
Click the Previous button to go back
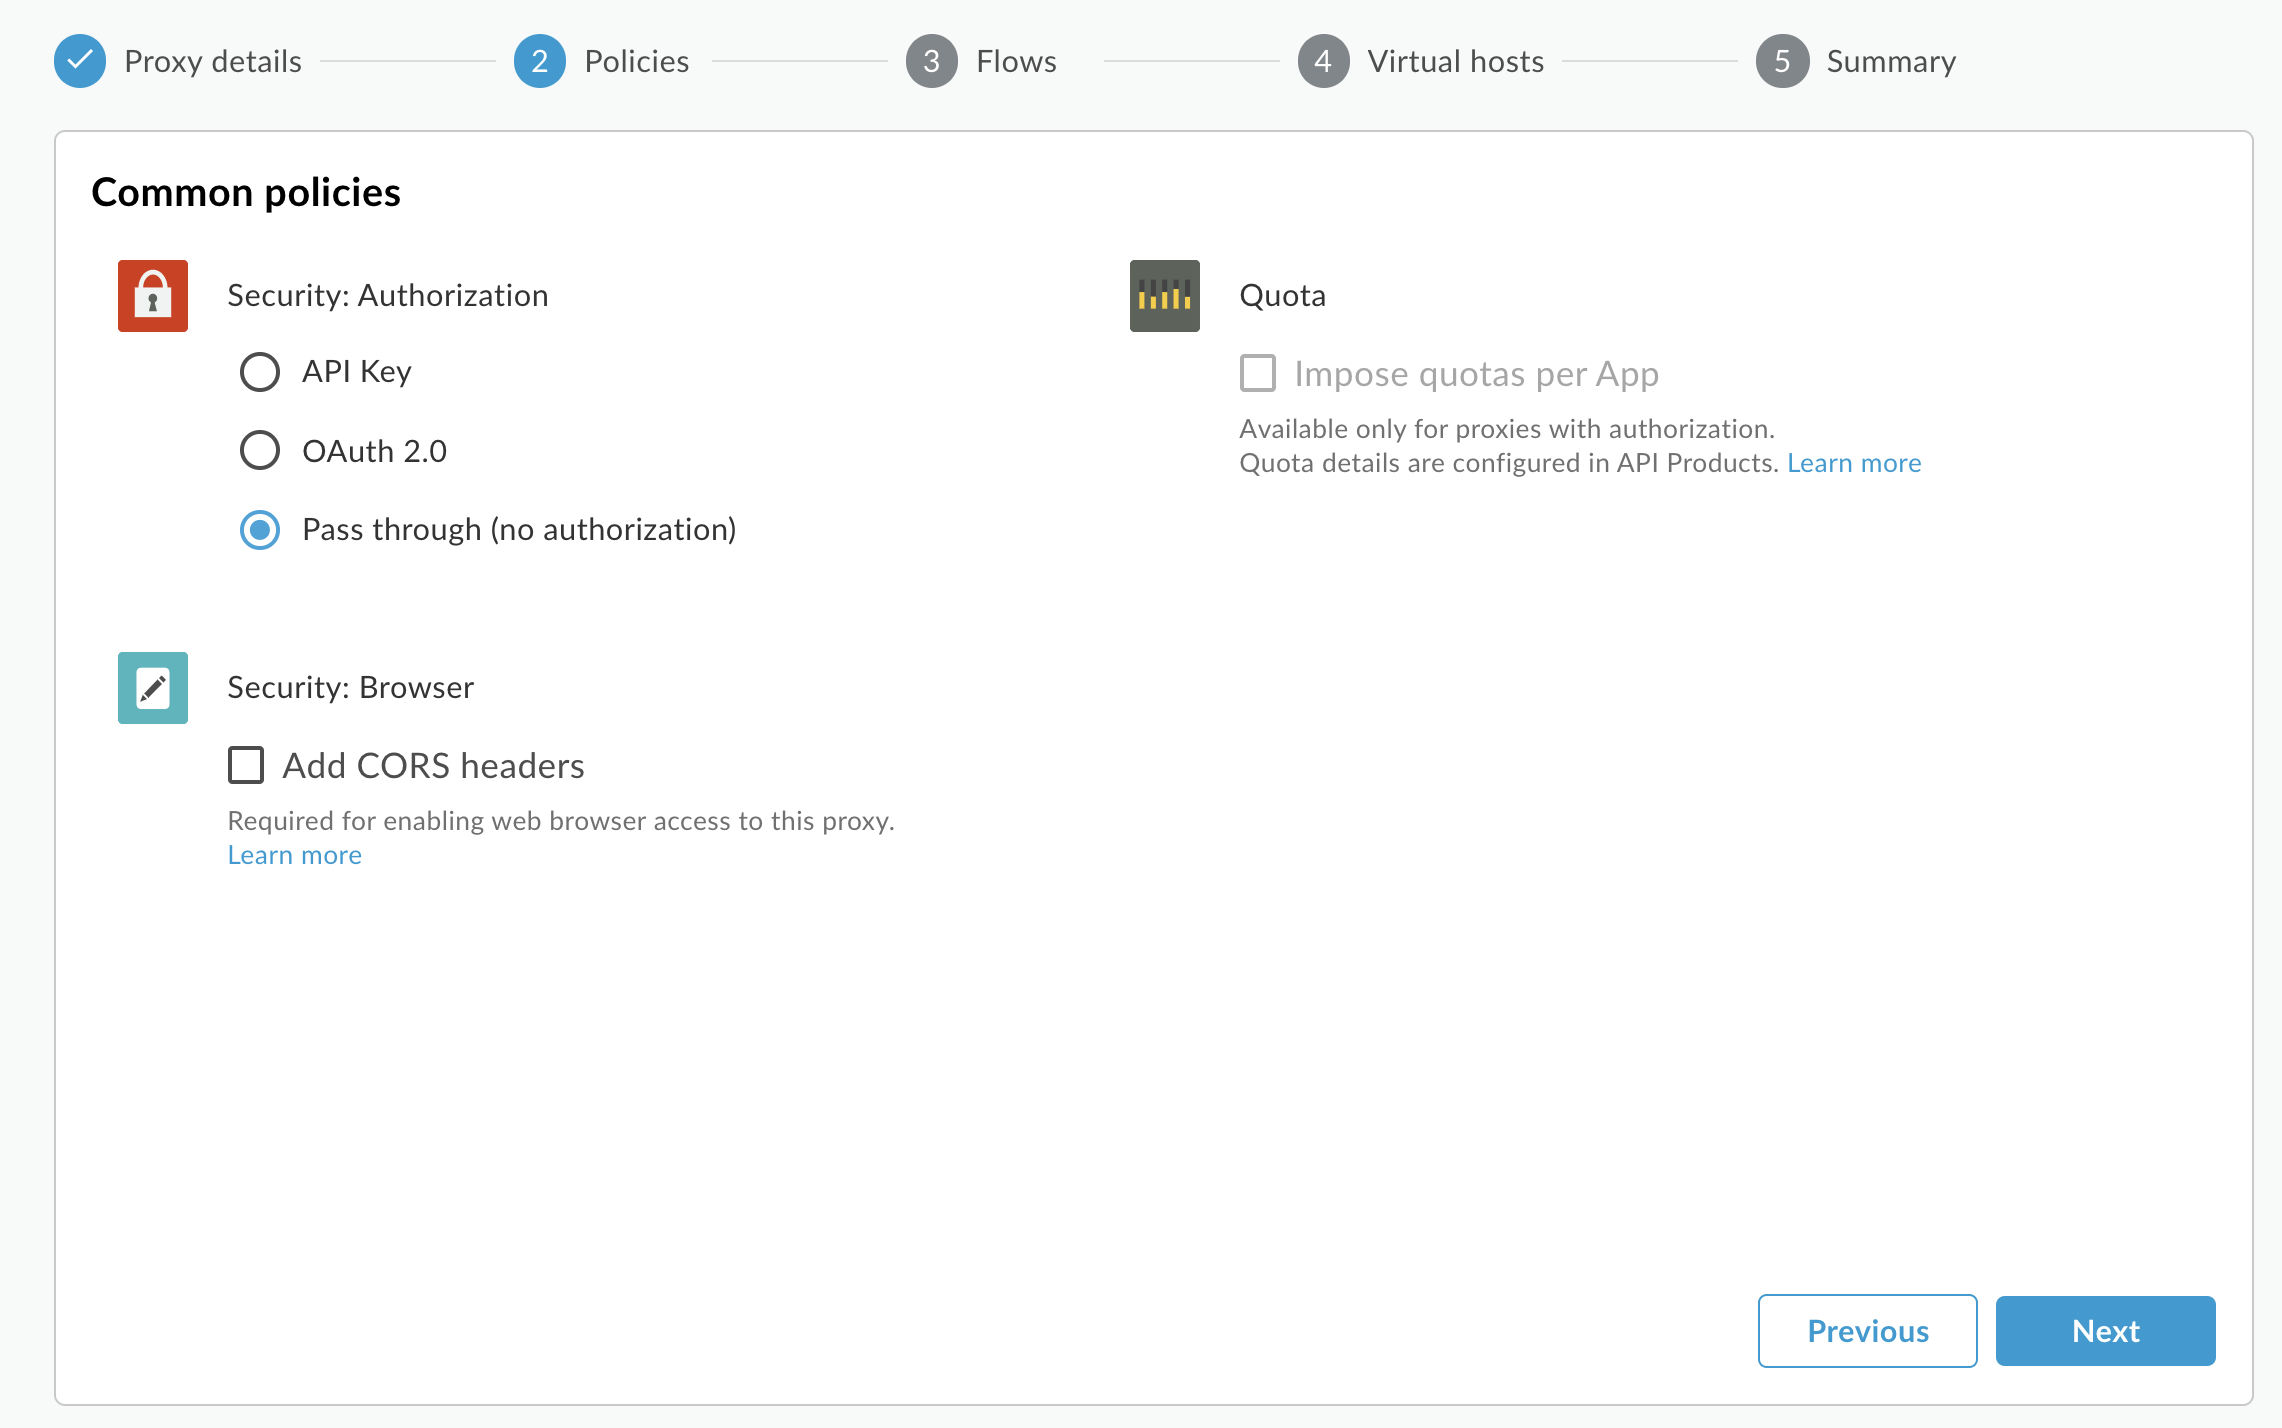coord(1869,1329)
